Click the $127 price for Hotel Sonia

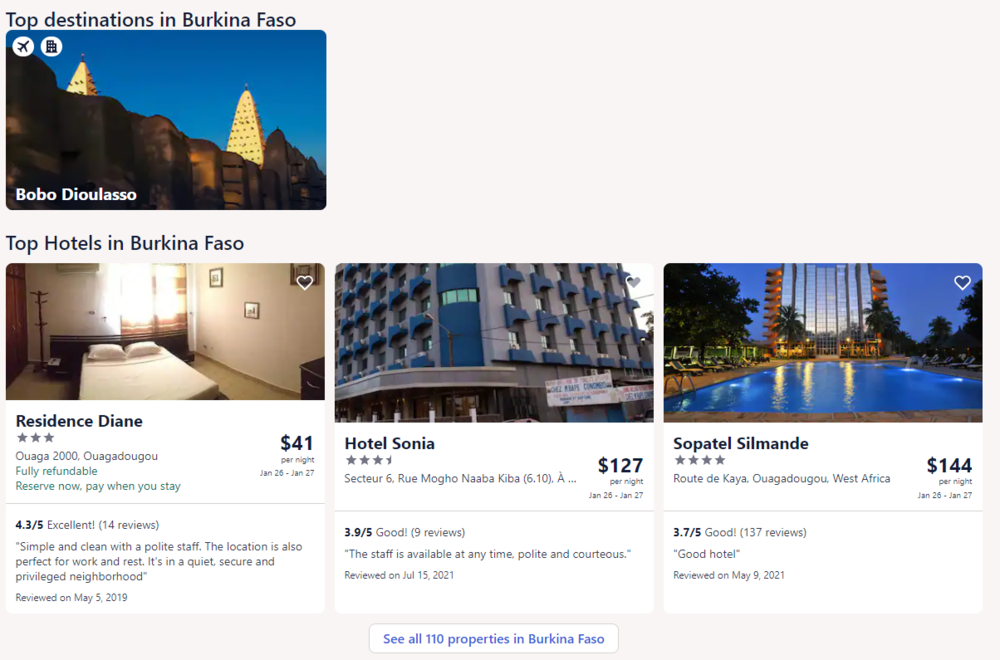pos(620,465)
